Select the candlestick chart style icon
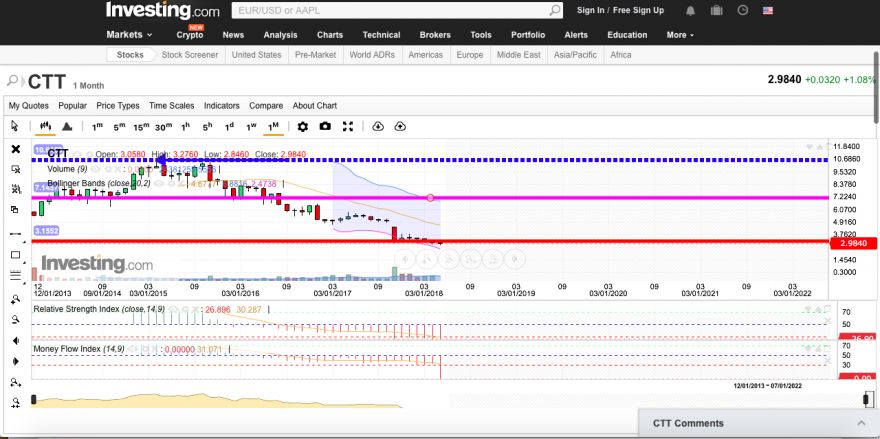 (x=45, y=126)
